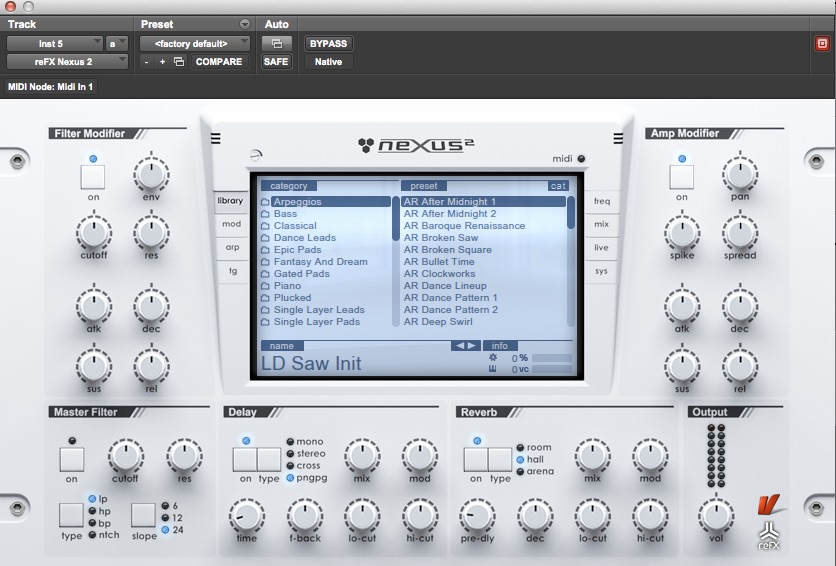
Task: Click the COMPARE button
Action: tap(219, 62)
